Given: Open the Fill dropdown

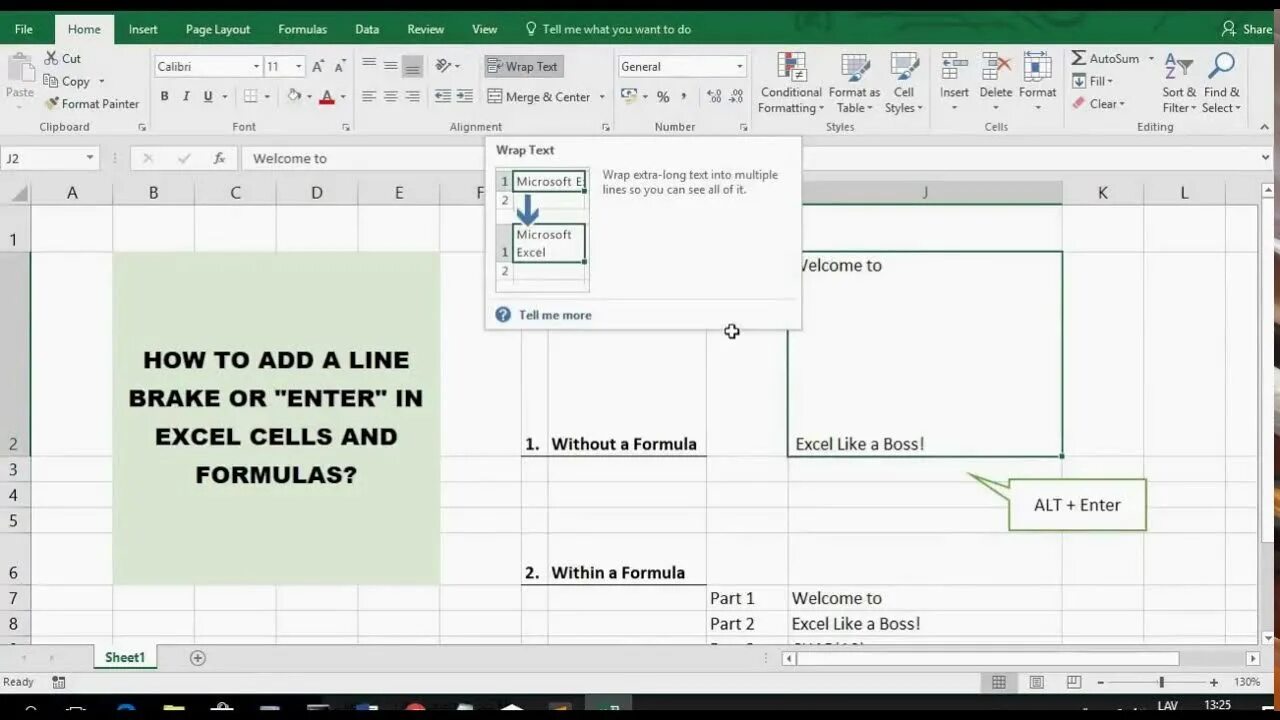Looking at the screenshot, I should 1093,81.
